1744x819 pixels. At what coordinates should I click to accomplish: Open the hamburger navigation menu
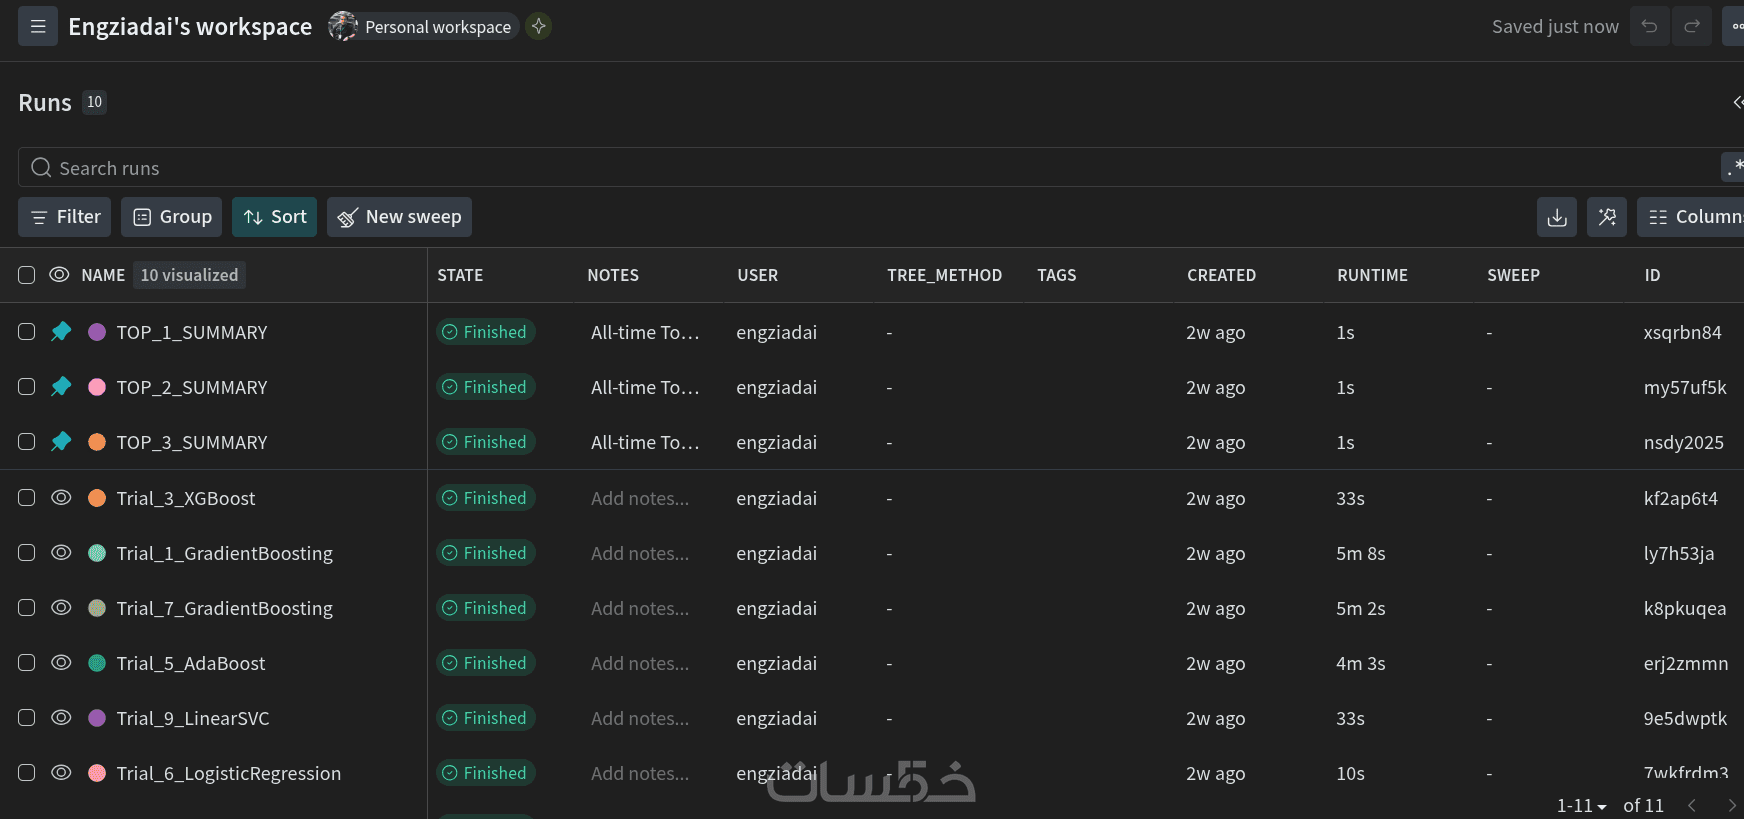(38, 27)
